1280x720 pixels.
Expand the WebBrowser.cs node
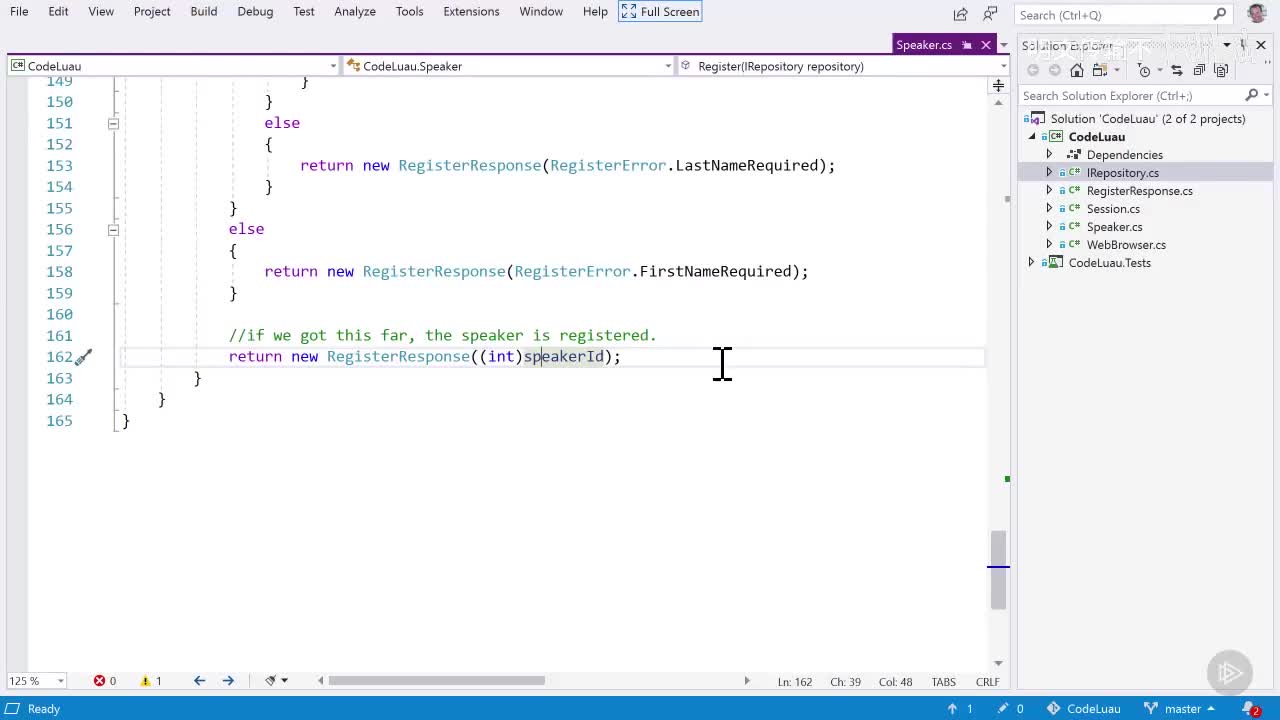[x=1049, y=245]
